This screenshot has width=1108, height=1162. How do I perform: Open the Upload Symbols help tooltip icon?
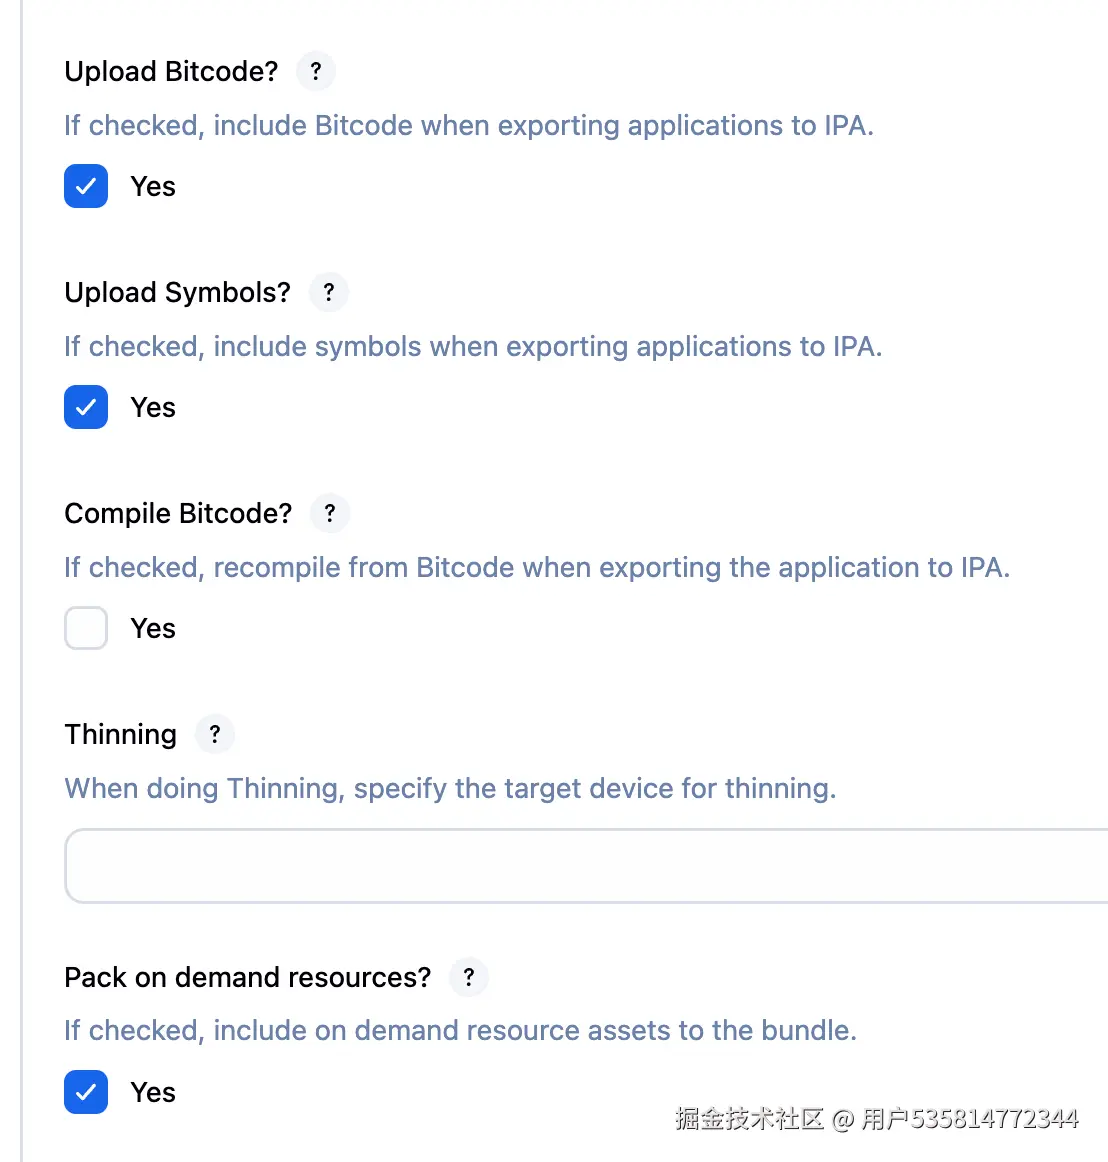pyautogui.click(x=329, y=292)
